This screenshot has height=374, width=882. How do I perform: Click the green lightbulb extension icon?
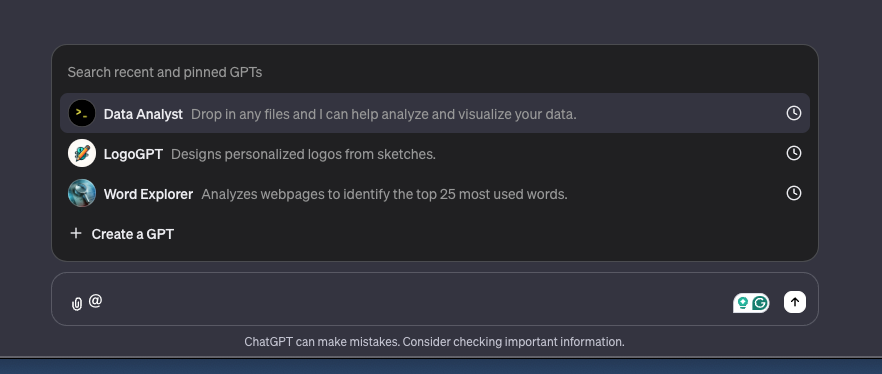click(742, 303)
